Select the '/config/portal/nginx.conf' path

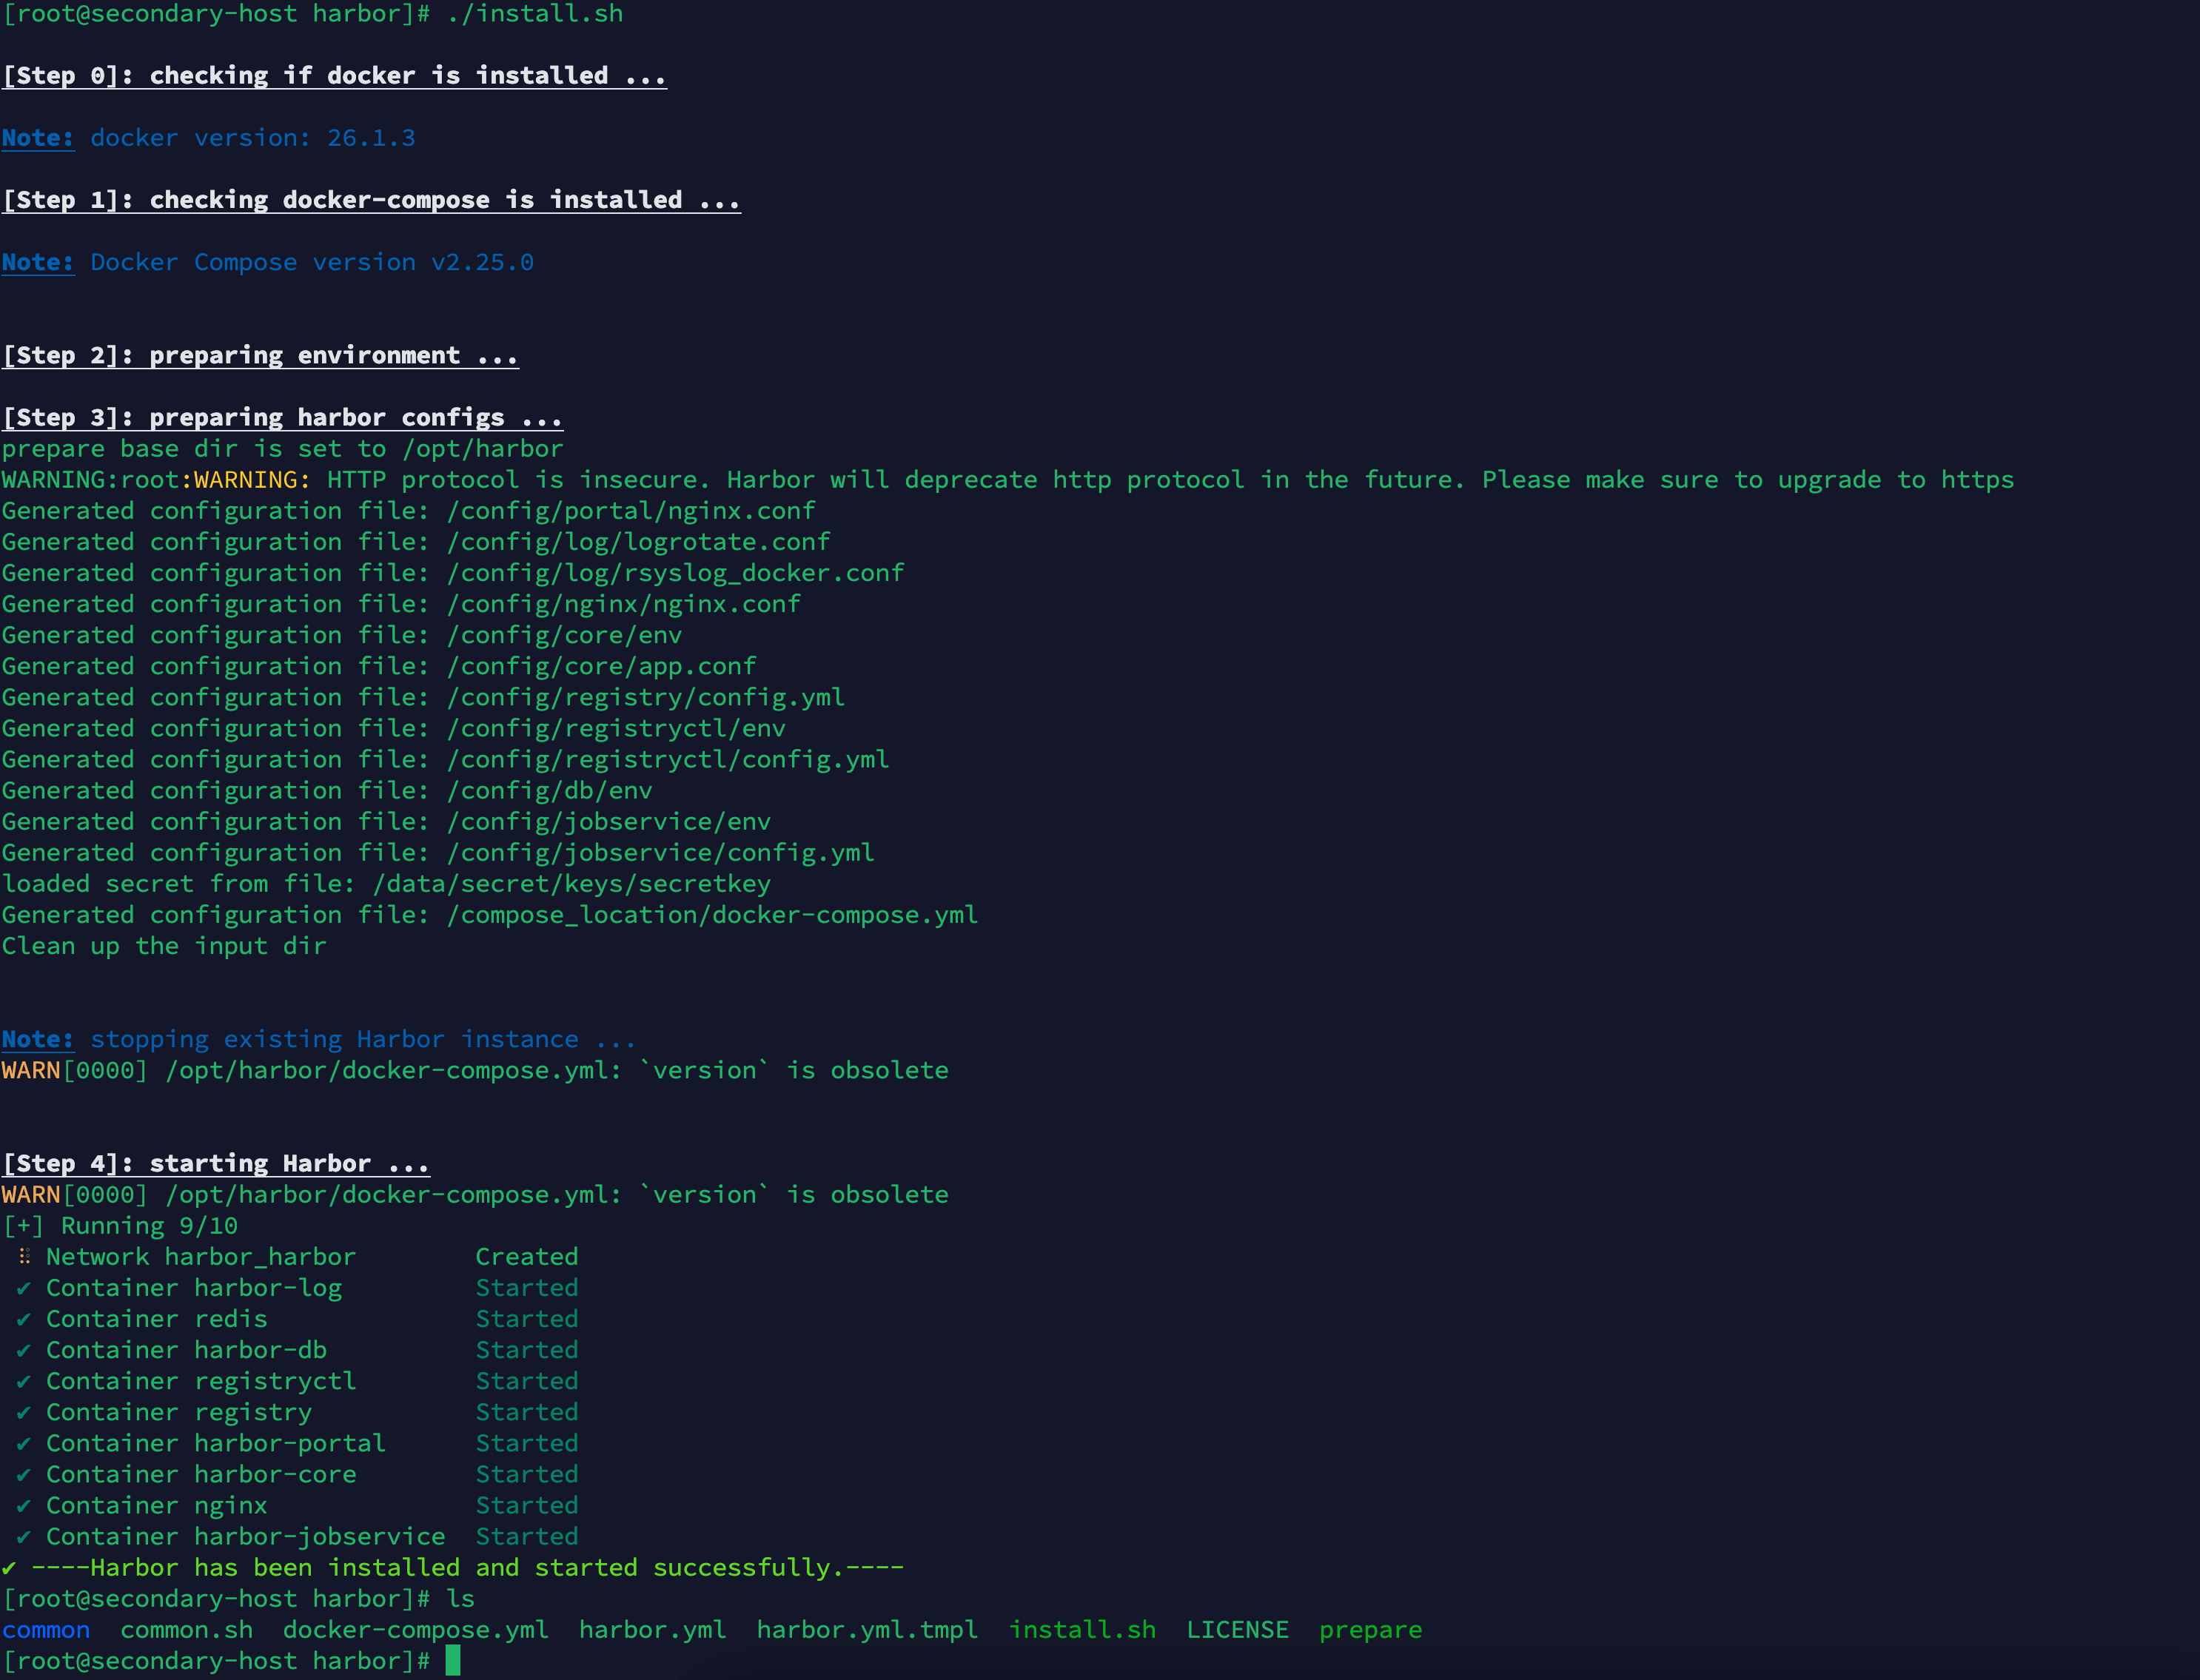coord(631,511)
